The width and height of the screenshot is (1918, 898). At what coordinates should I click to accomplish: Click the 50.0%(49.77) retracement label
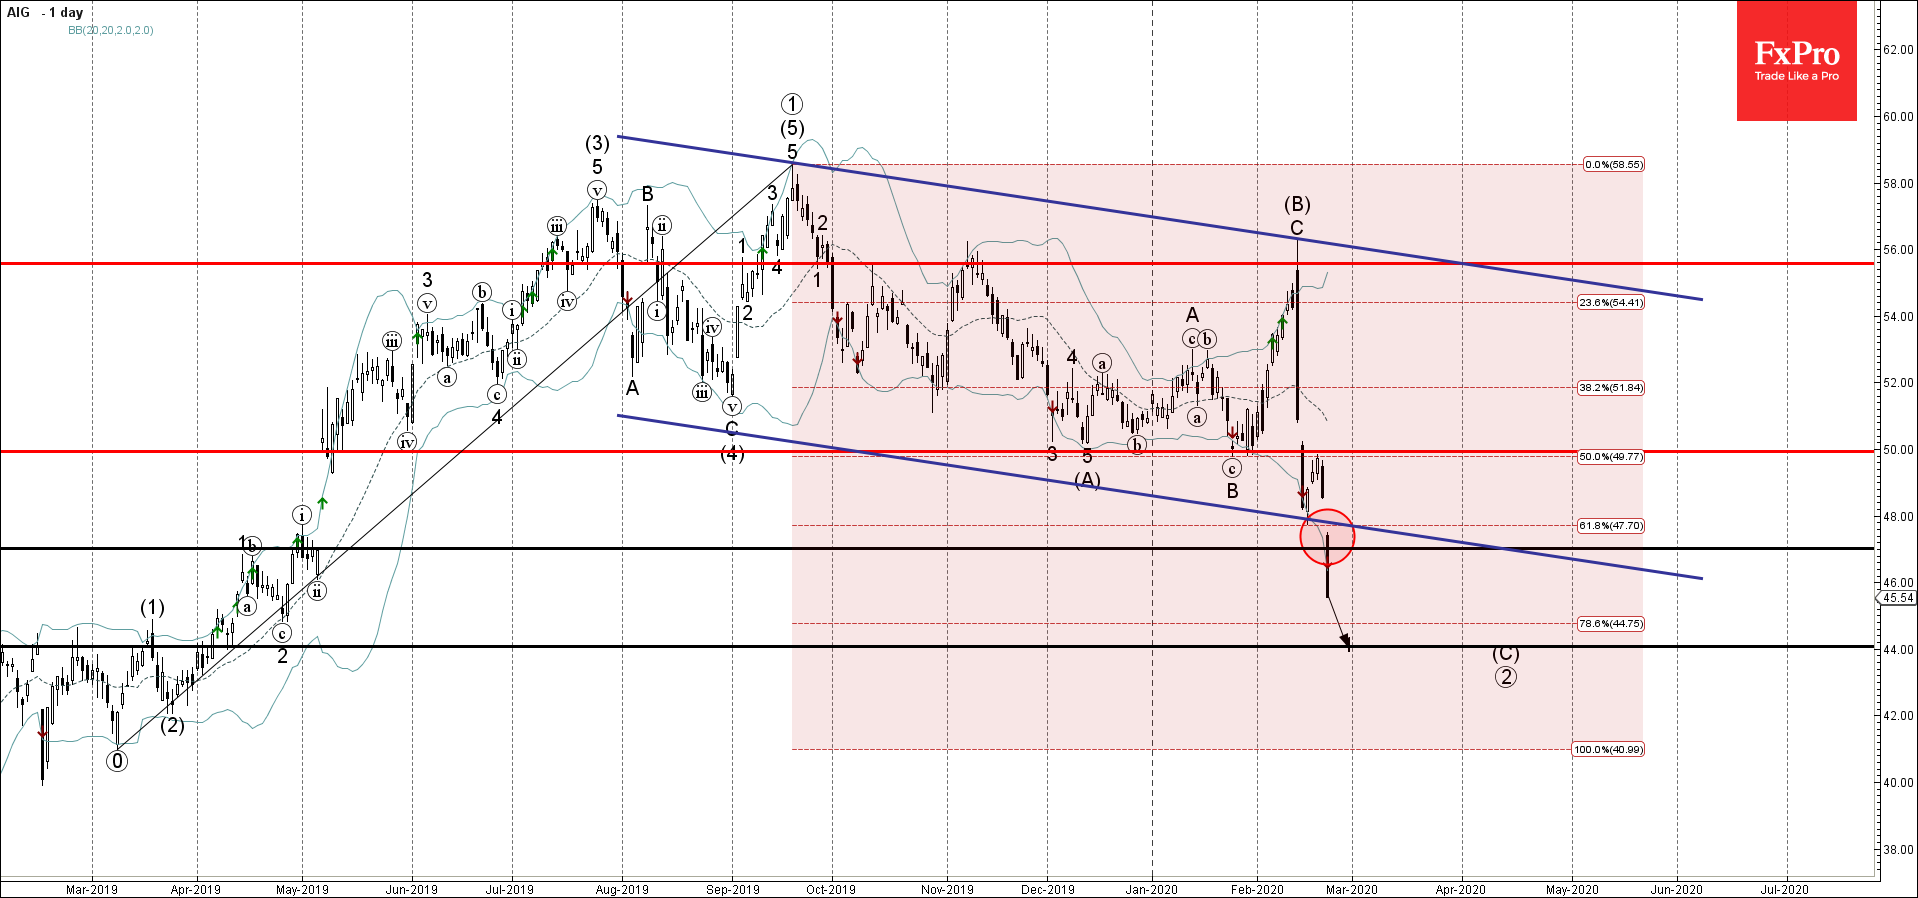coord(1610,456)
